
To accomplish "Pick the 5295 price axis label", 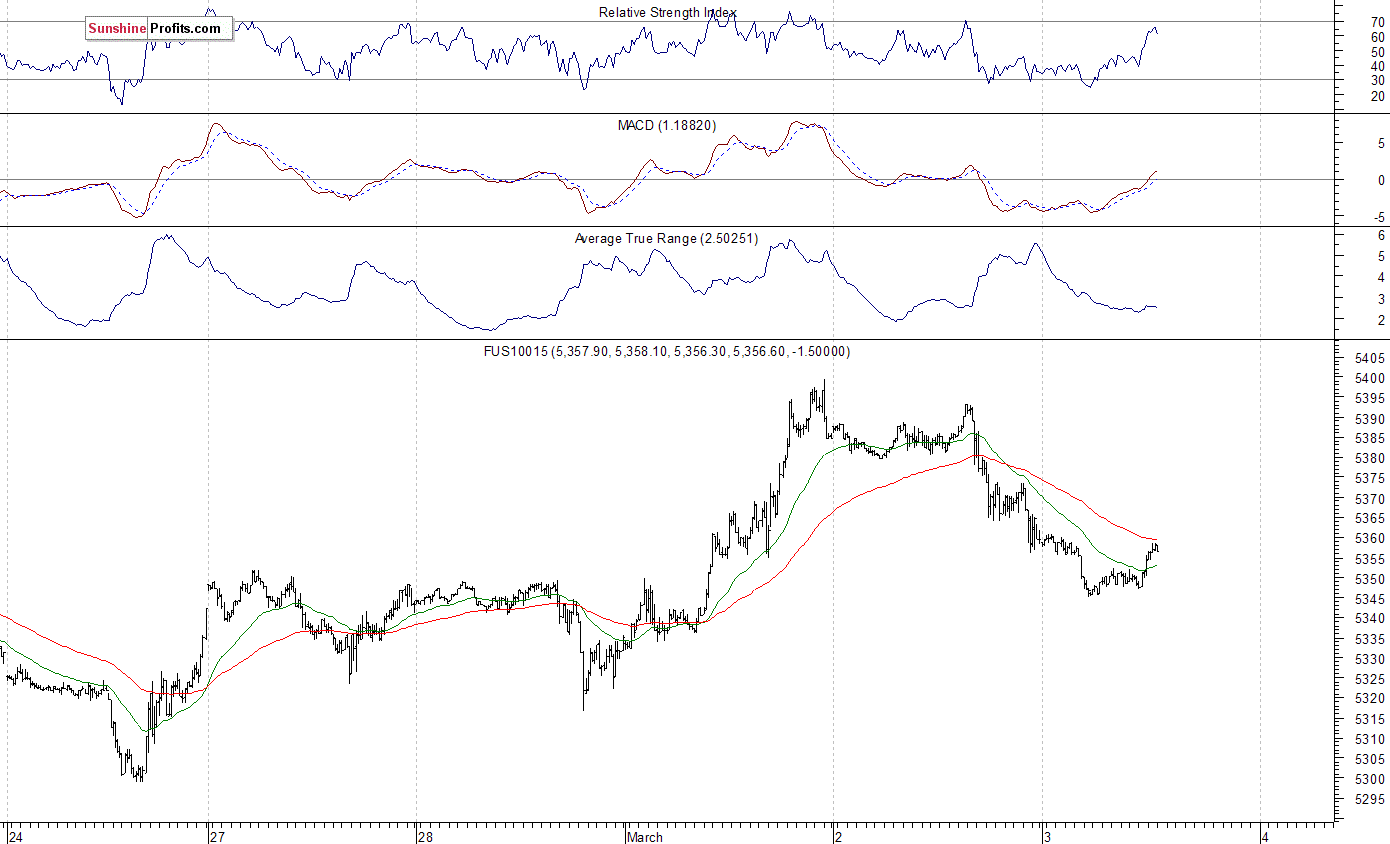I will pos(1370,799).
